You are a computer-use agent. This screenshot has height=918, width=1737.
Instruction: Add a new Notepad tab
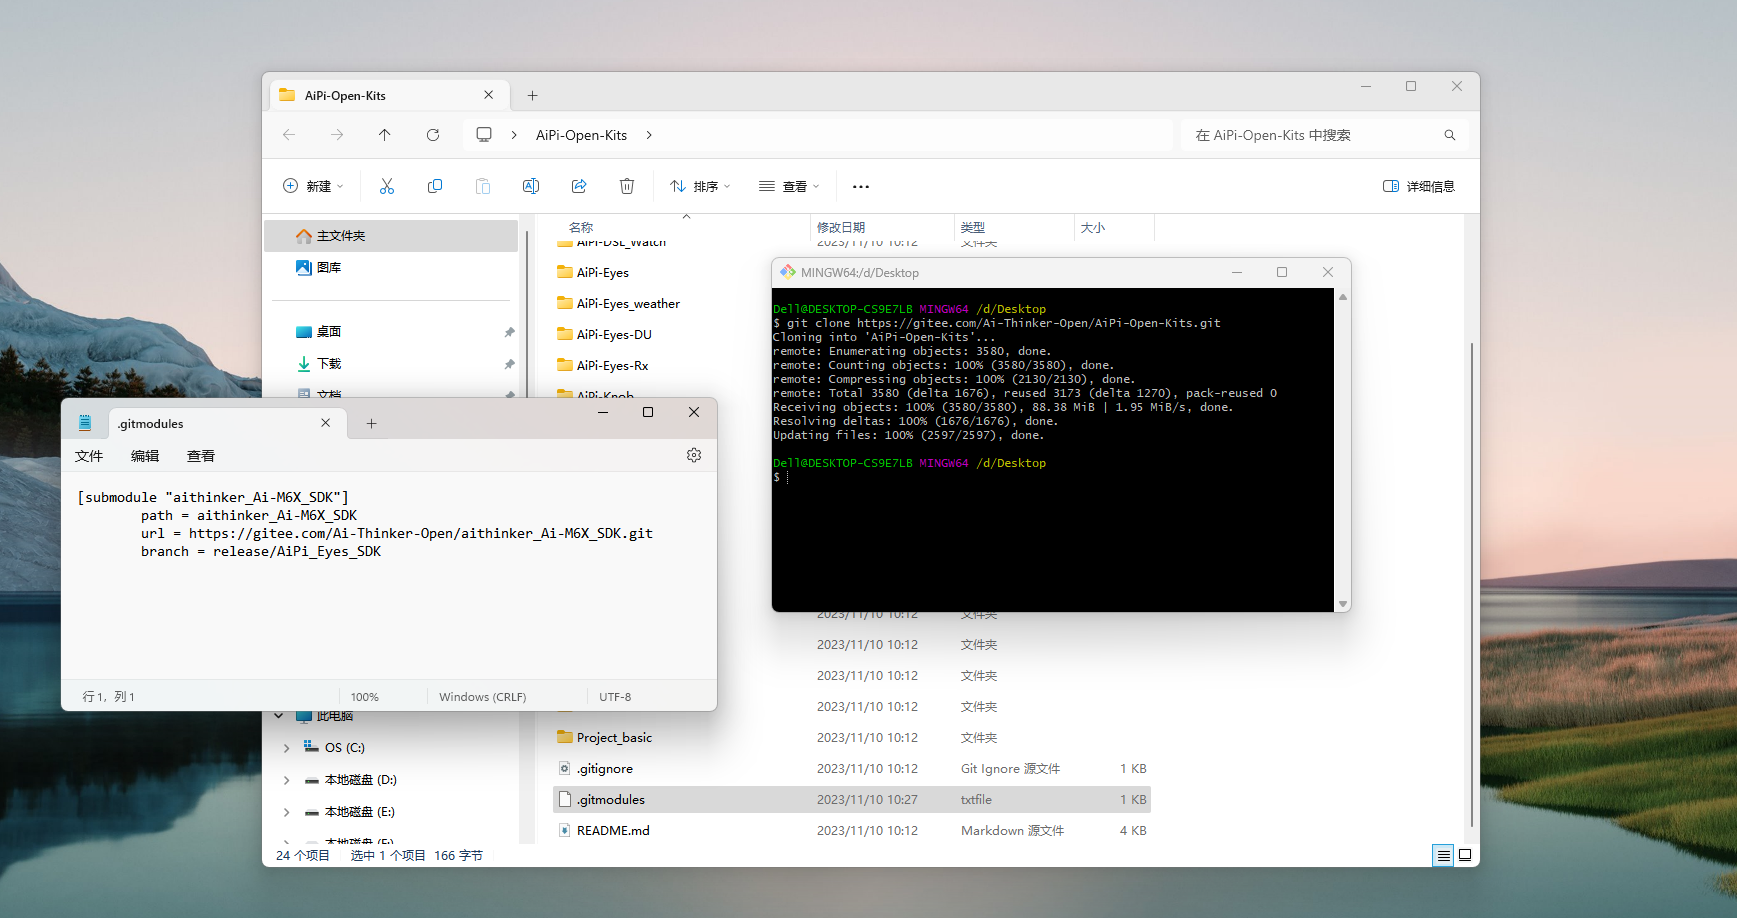[371, 424]
